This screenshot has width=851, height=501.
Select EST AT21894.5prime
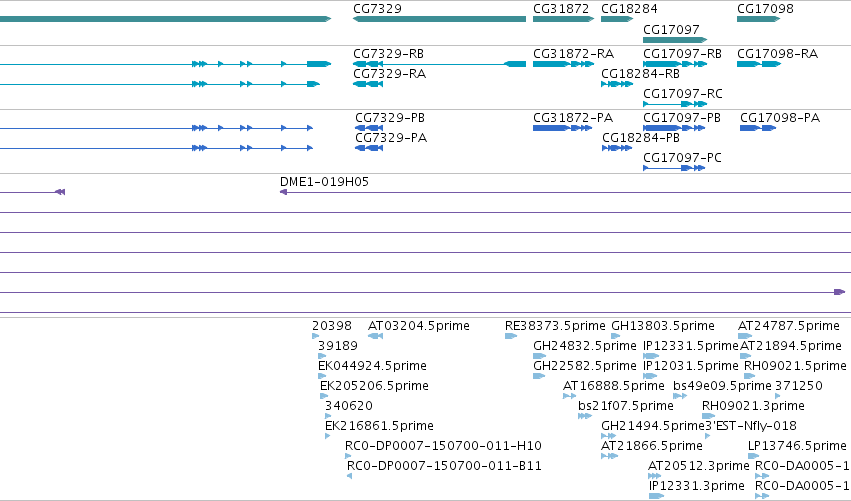pos(746,356)
